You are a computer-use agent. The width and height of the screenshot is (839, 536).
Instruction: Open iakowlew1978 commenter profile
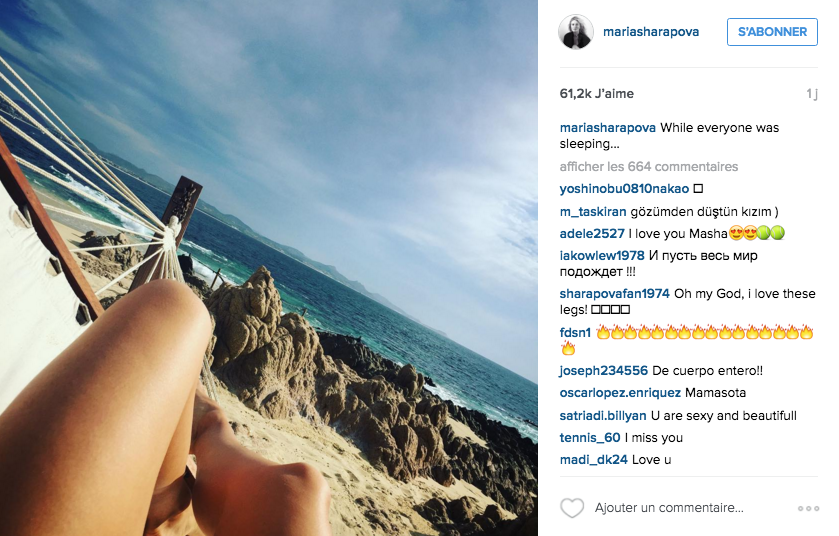pos(602,256)
